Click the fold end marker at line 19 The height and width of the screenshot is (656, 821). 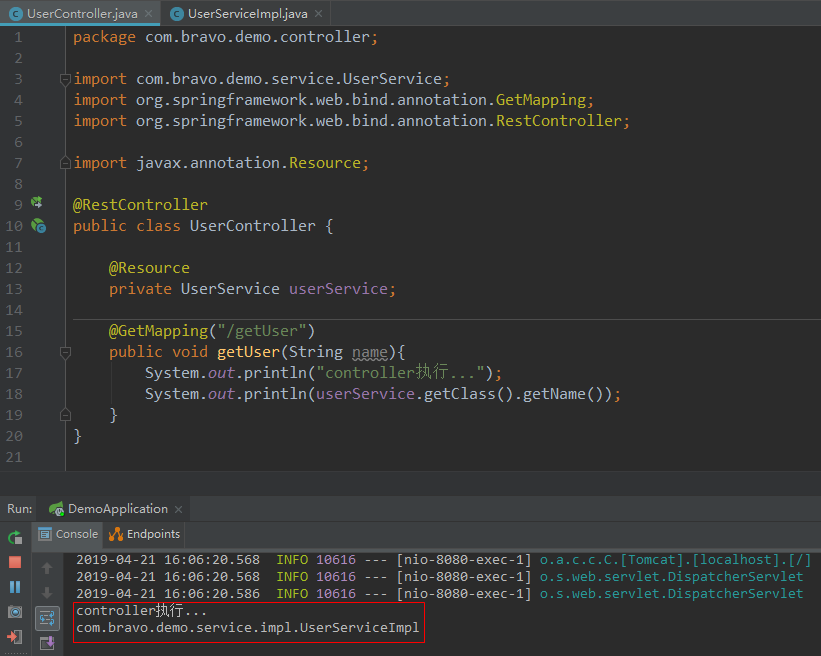[x=65, y=415]
